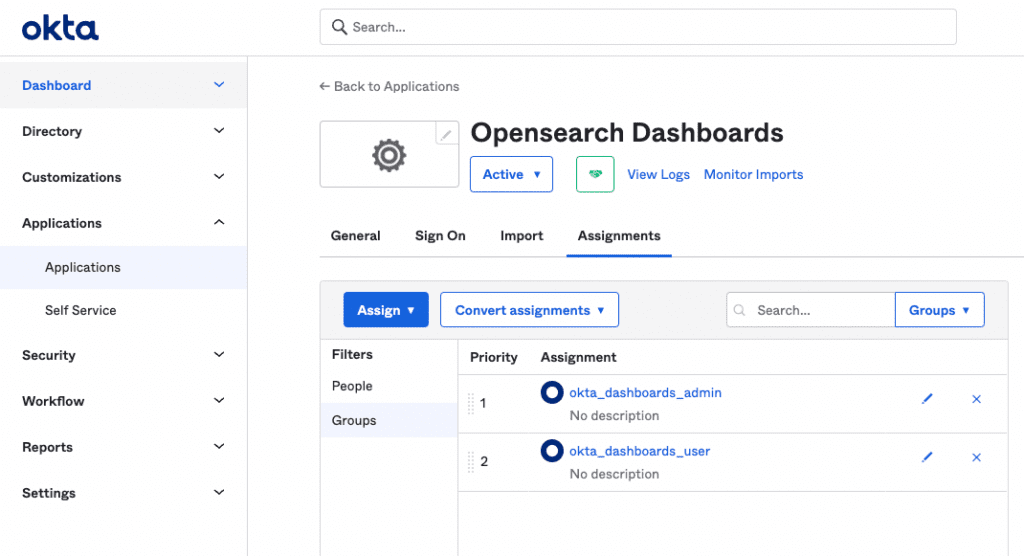Open the Groups search filter dropdown

[x=939, y=310]
